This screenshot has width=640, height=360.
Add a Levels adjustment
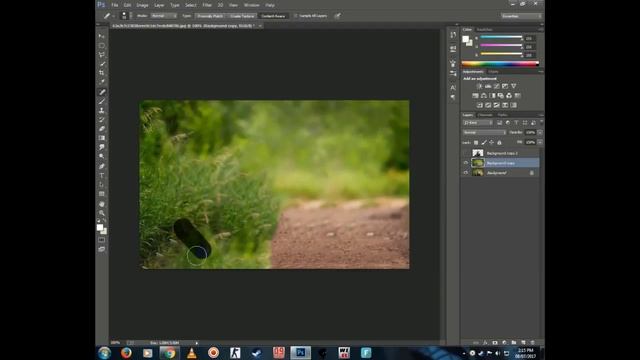pyautogui.click(x=488, y=86)
